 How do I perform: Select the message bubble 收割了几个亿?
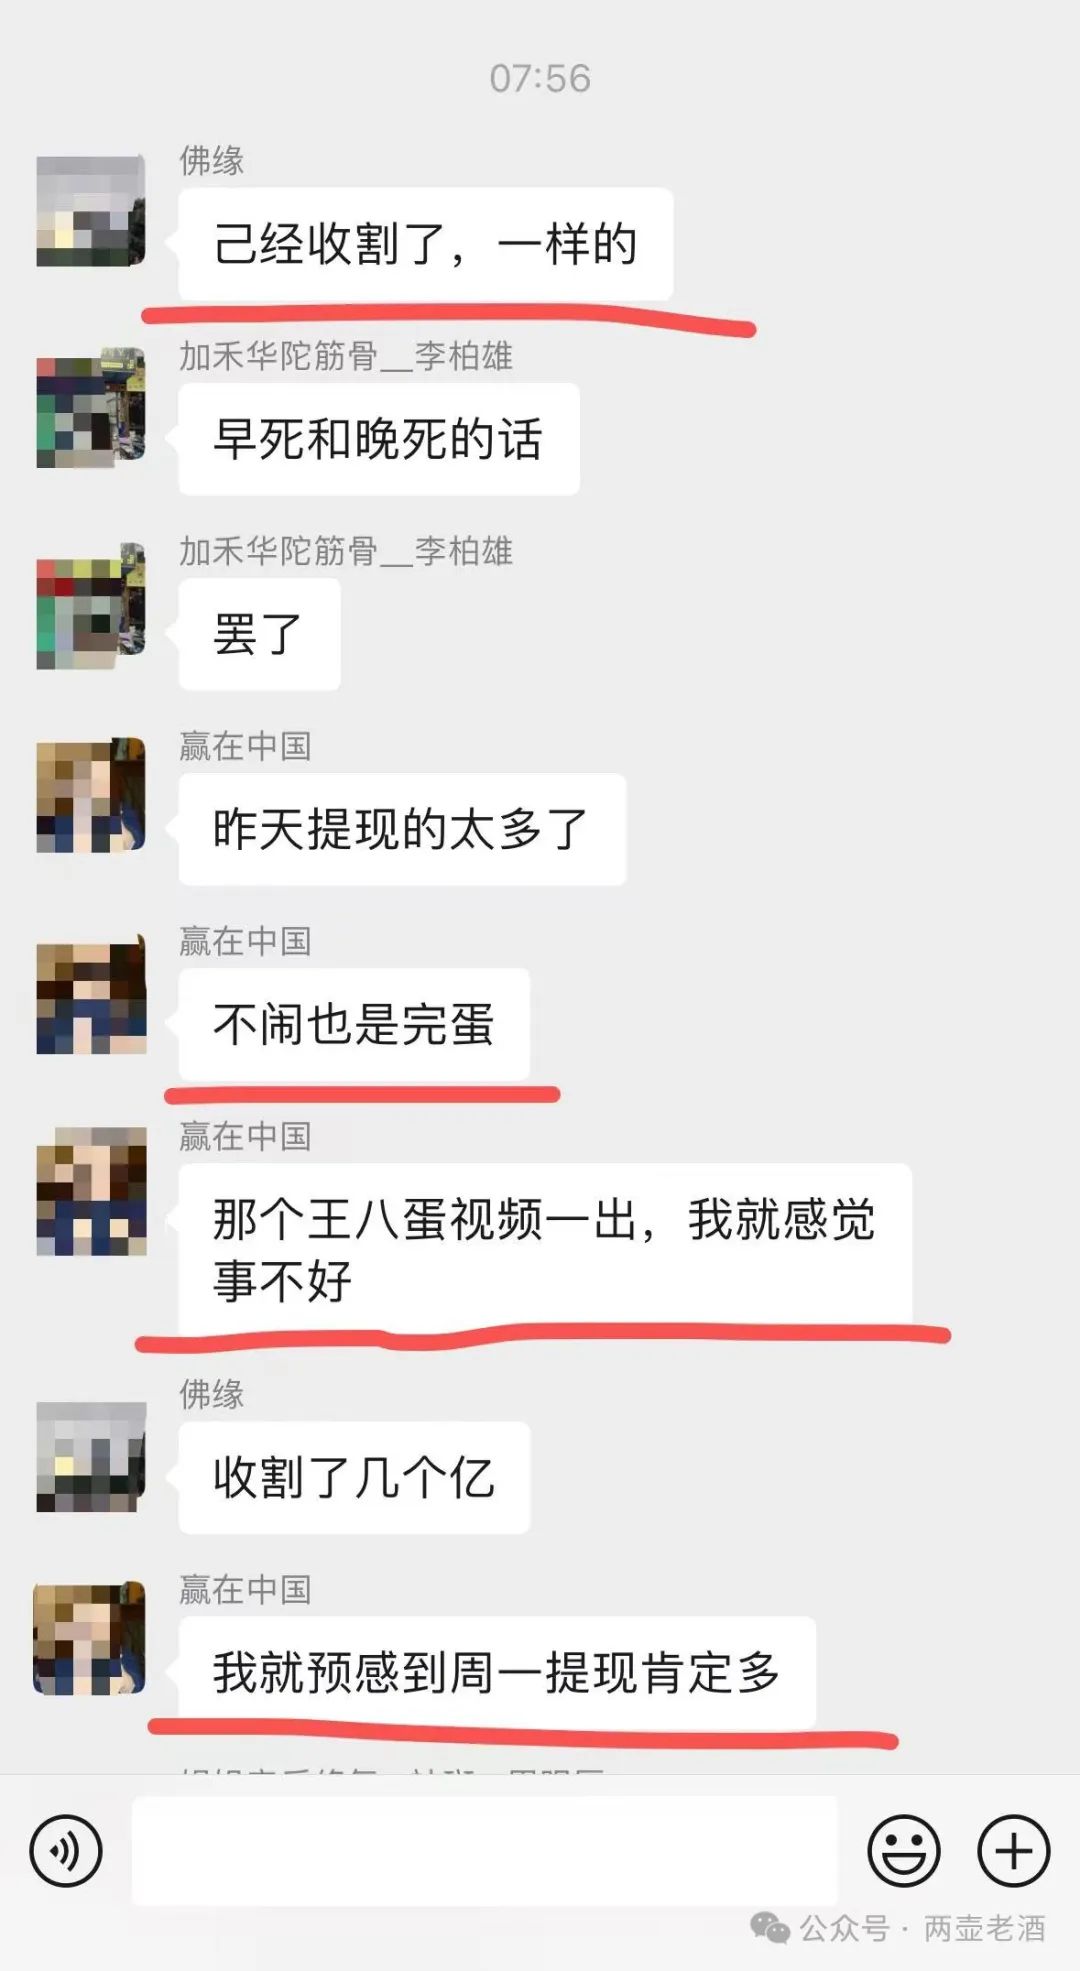(x=354, y=1477)
